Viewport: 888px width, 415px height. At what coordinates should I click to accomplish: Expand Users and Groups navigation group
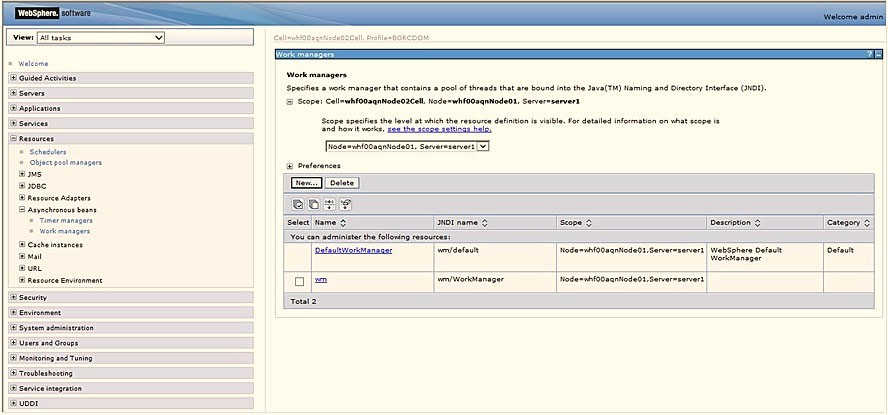click(x=14, y=343)
